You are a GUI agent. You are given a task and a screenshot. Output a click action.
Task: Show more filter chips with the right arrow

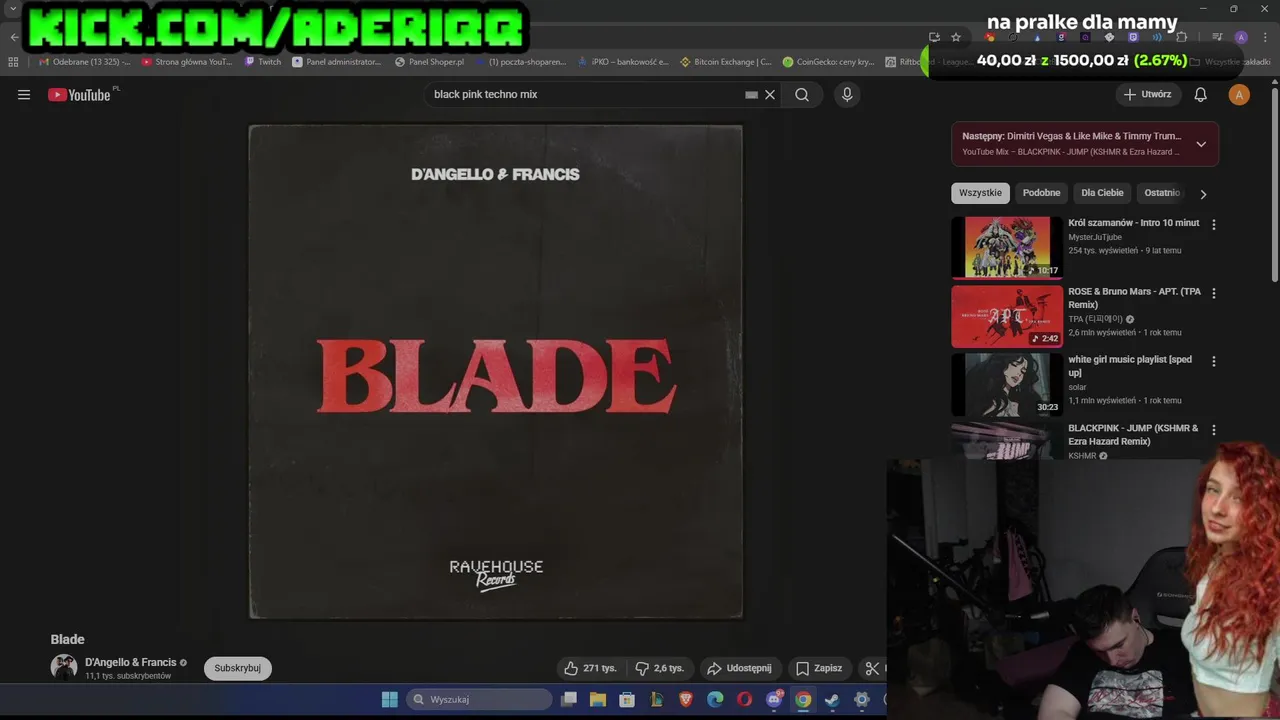[x=1203, y=194]
